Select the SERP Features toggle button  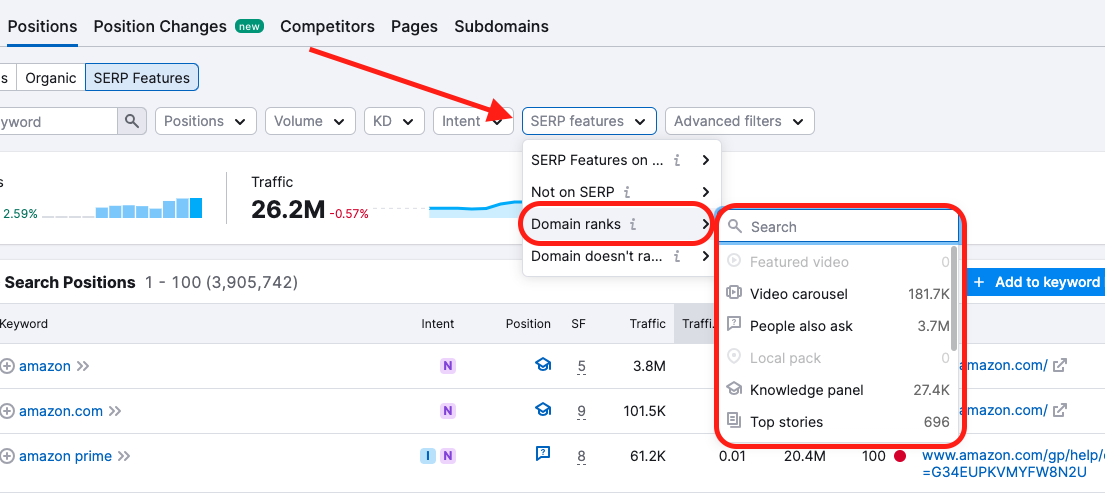142,77
